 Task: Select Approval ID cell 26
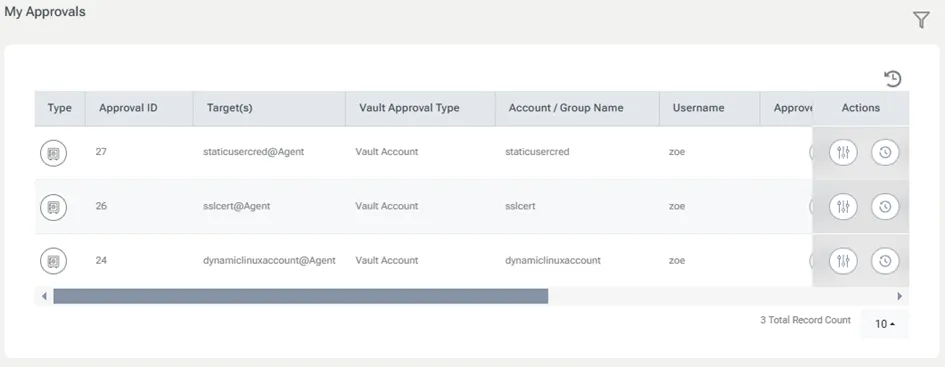pos(101,206)
